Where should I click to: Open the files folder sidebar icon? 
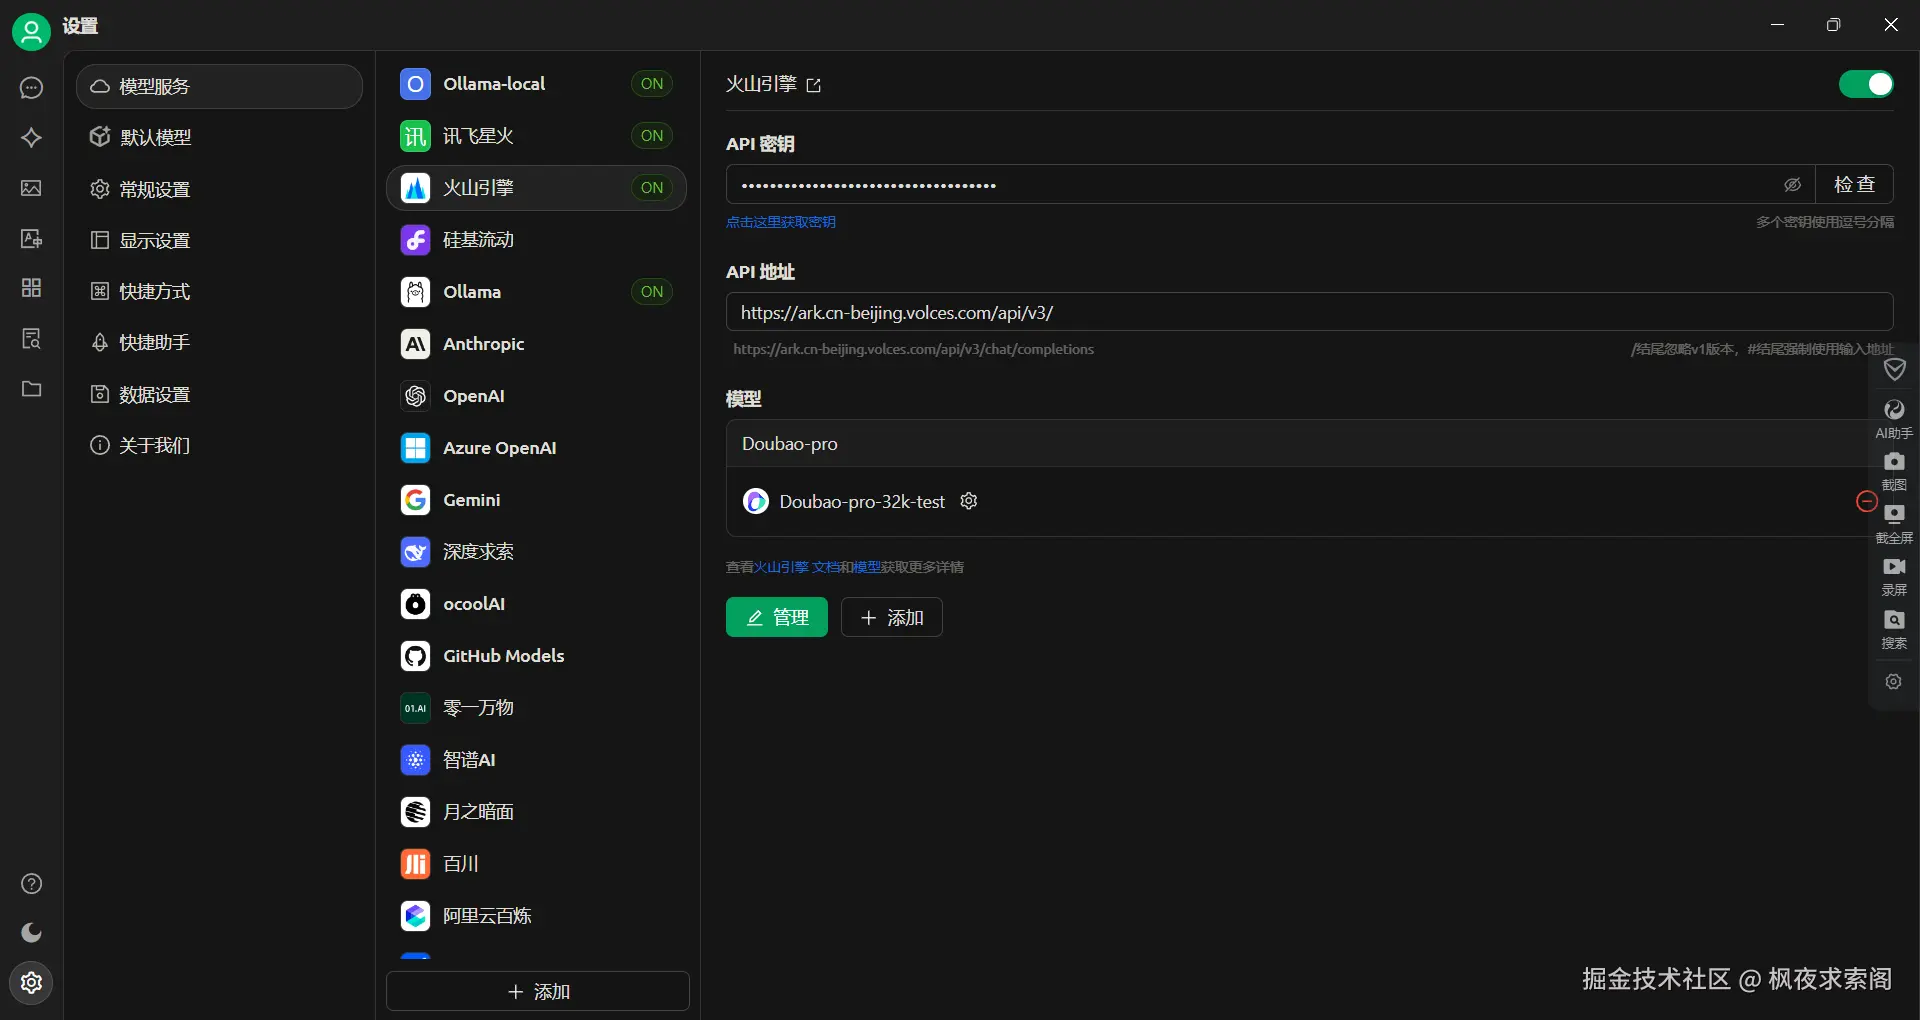click(x=31, y=389)
